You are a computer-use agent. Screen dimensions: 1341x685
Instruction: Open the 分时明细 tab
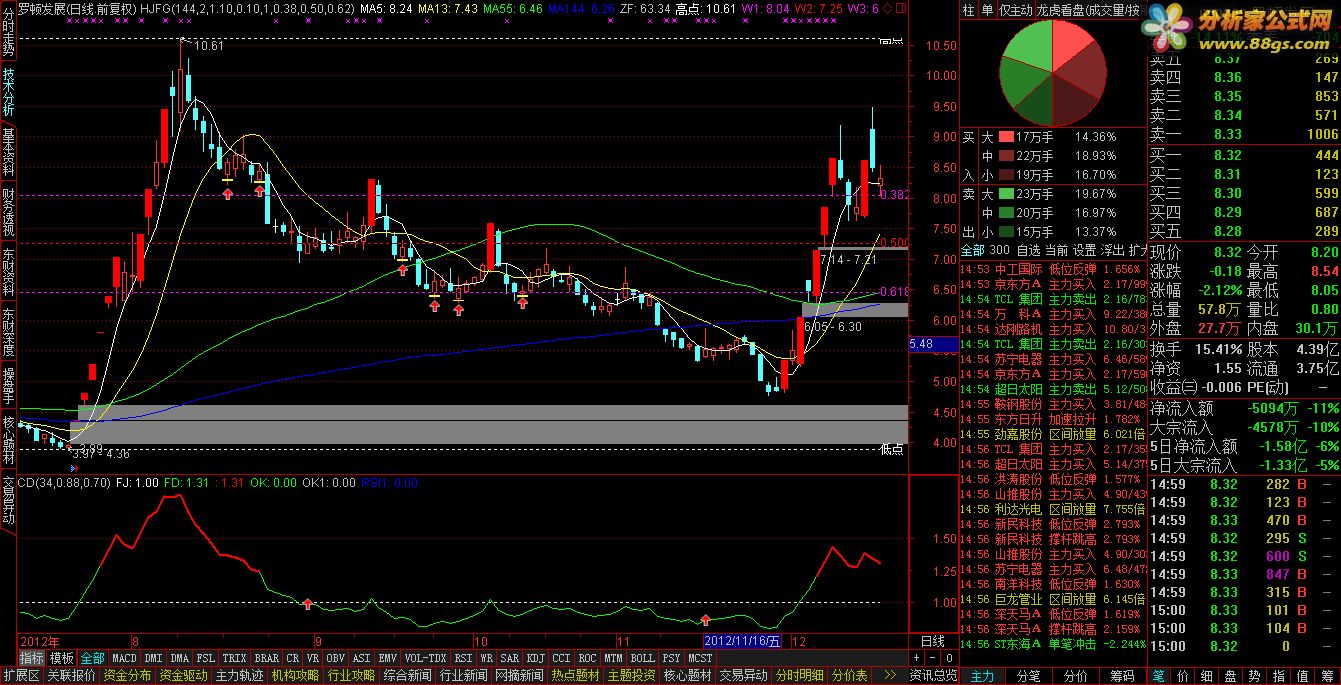(799, 676)
